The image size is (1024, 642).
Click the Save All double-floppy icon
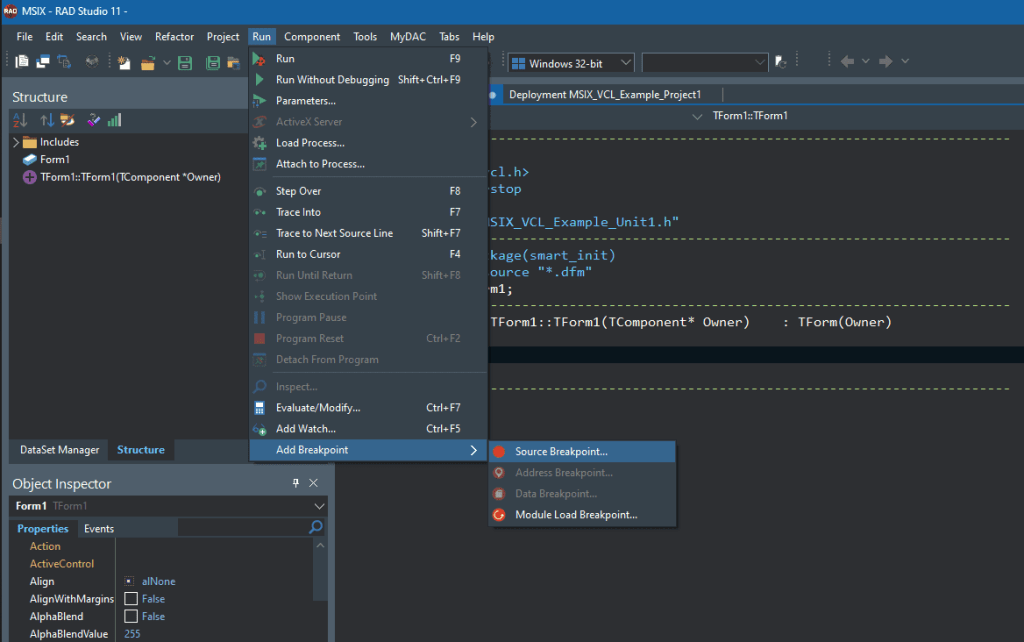[213, 63]
